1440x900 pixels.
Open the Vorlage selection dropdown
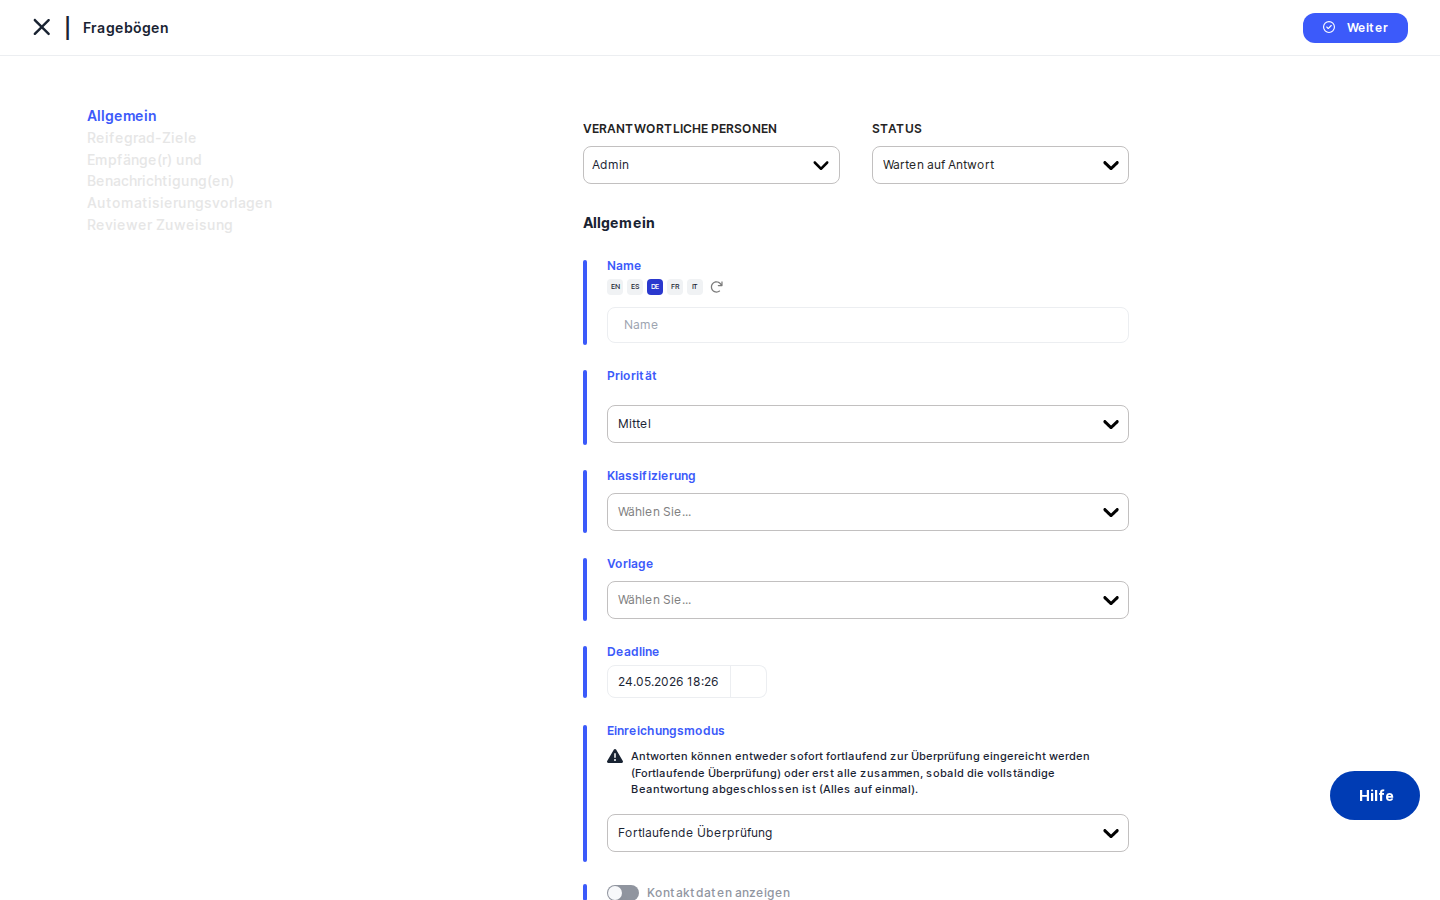(868, 600)
